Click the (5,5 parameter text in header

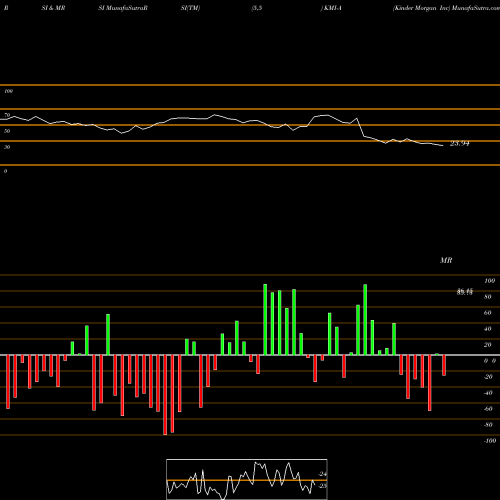click(x=257, y=8)
